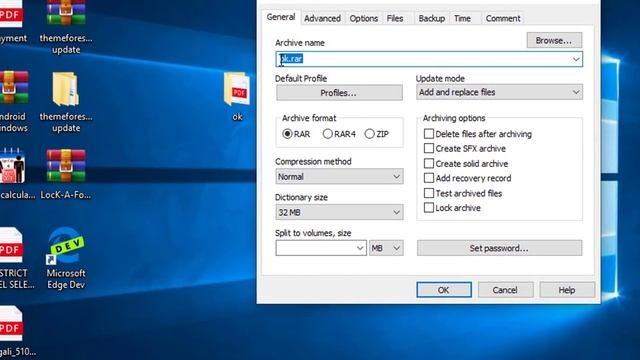The image size is (640, 360).
Task: Select the Microsoft Edge Dev desktop shortcut
Action: coord(66,258)
